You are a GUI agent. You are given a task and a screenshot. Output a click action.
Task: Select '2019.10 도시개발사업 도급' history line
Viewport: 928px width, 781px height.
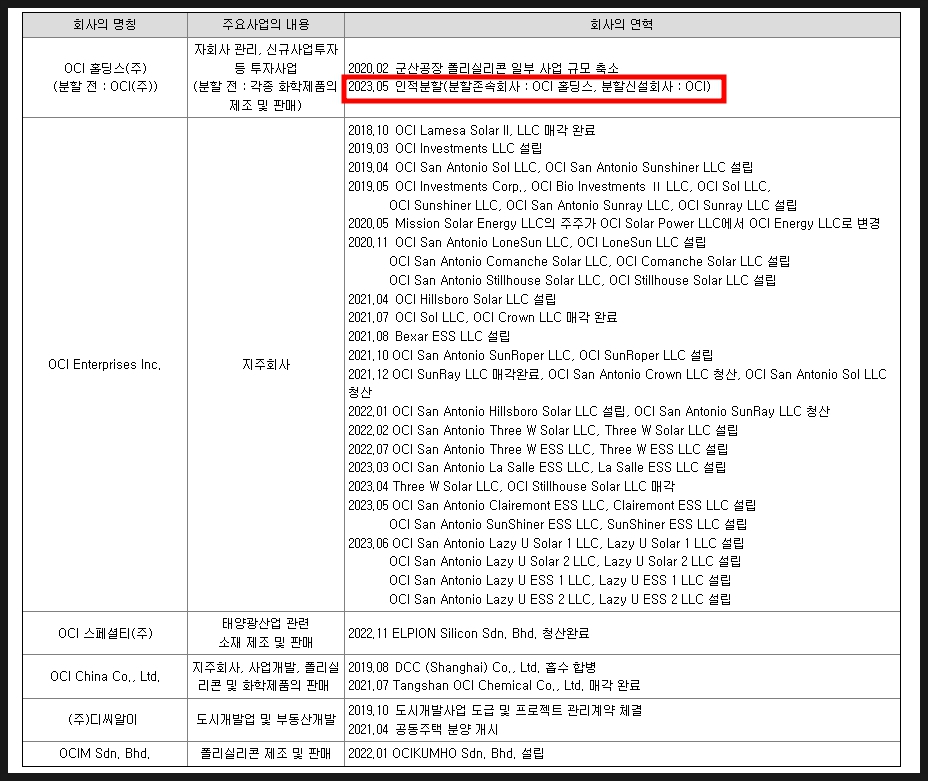click(x=495, y=711)
